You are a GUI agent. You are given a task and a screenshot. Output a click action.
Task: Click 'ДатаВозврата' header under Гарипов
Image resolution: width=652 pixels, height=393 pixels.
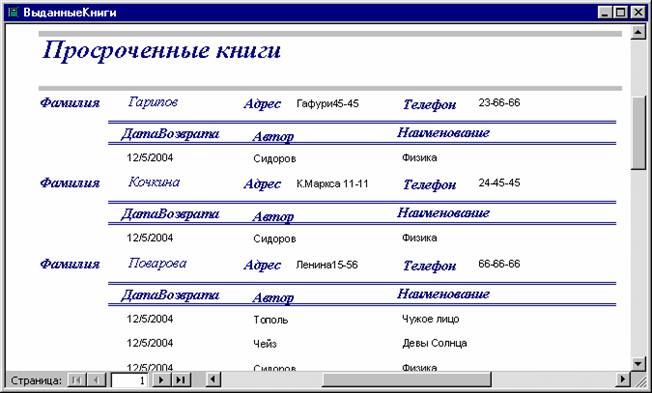tap(170, 134)
